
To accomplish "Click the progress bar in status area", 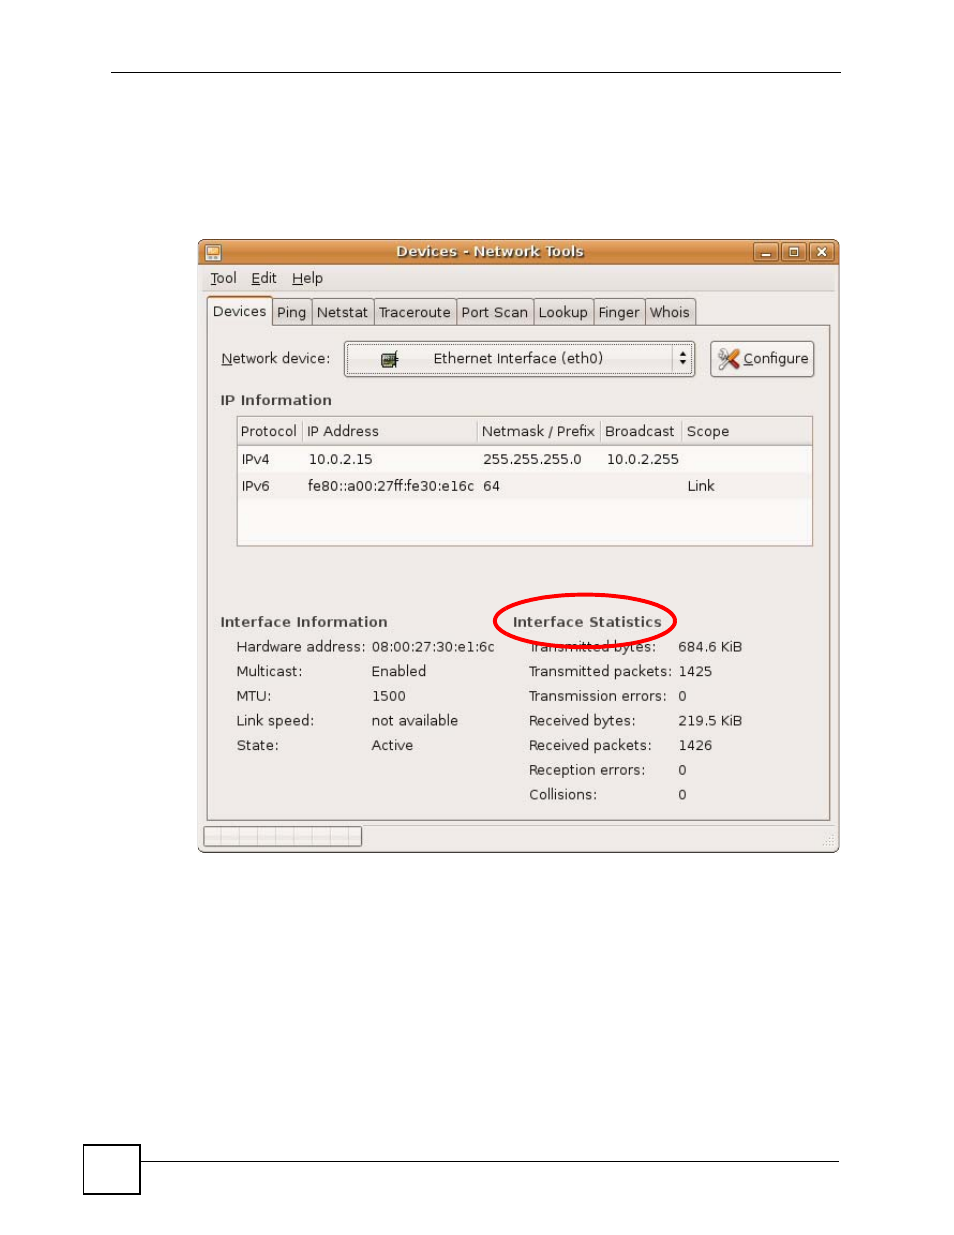I will [283, 836].
